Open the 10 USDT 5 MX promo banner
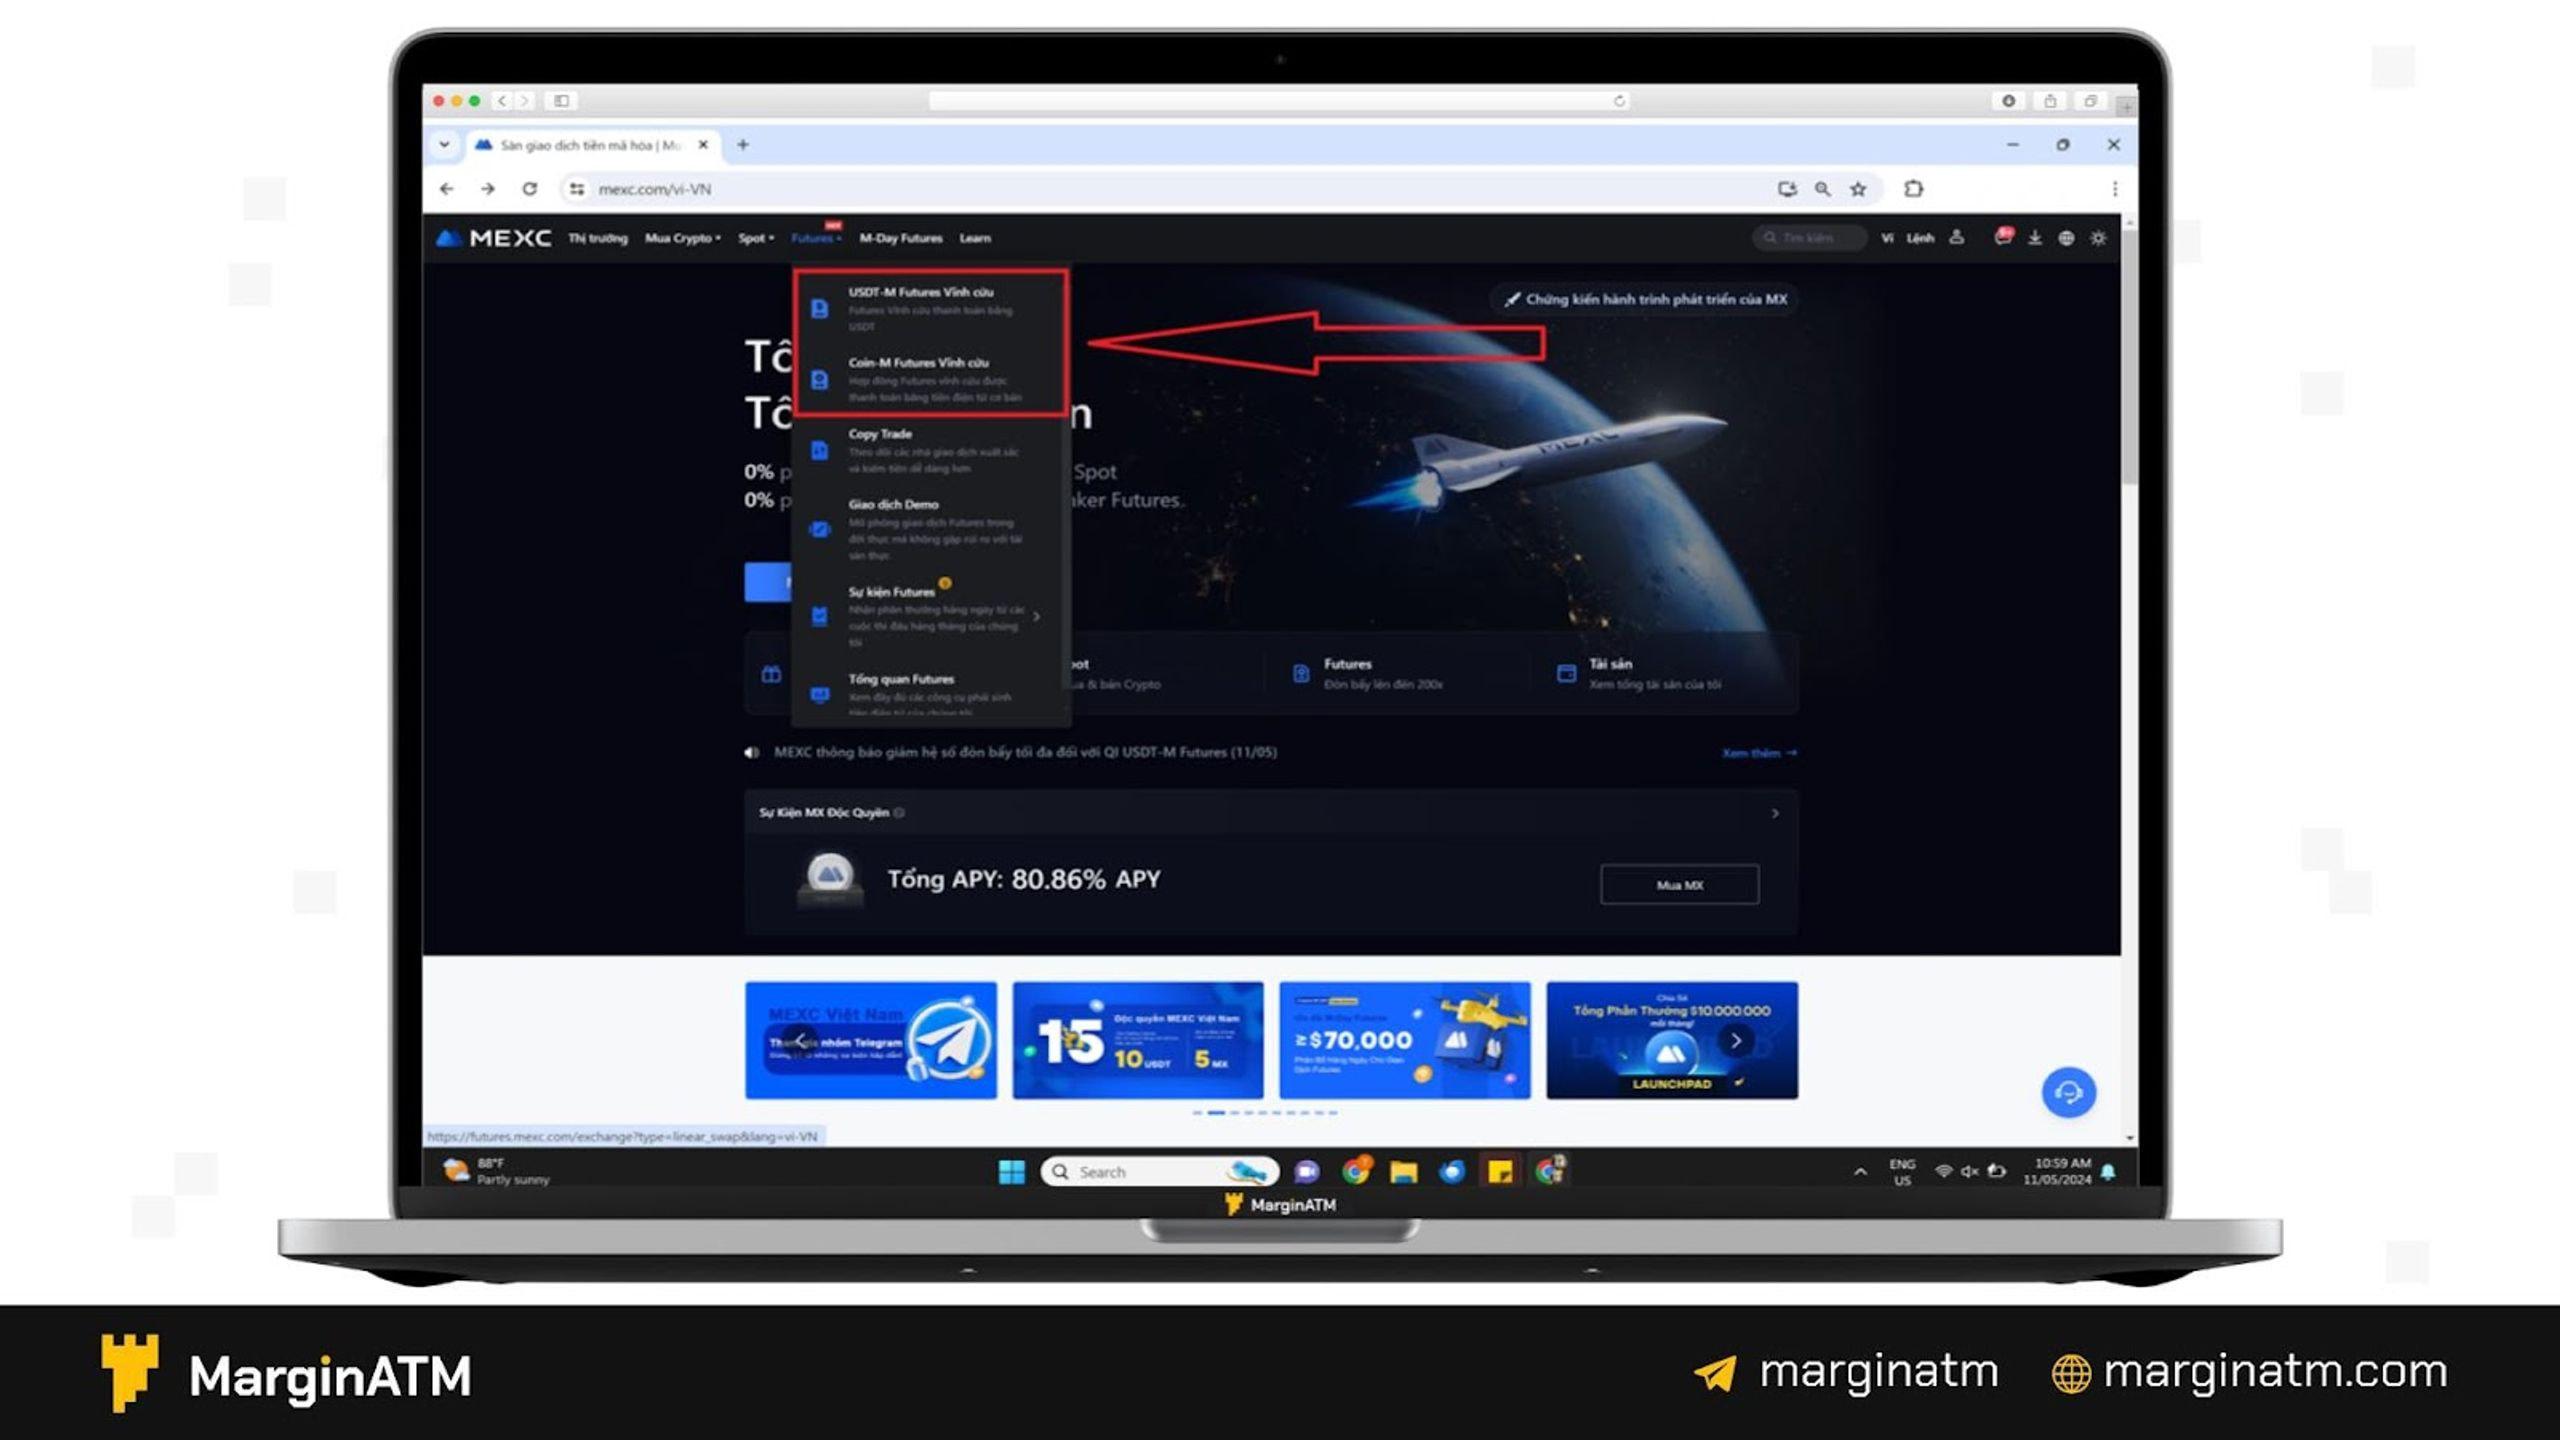 tap(1138, 1040)
